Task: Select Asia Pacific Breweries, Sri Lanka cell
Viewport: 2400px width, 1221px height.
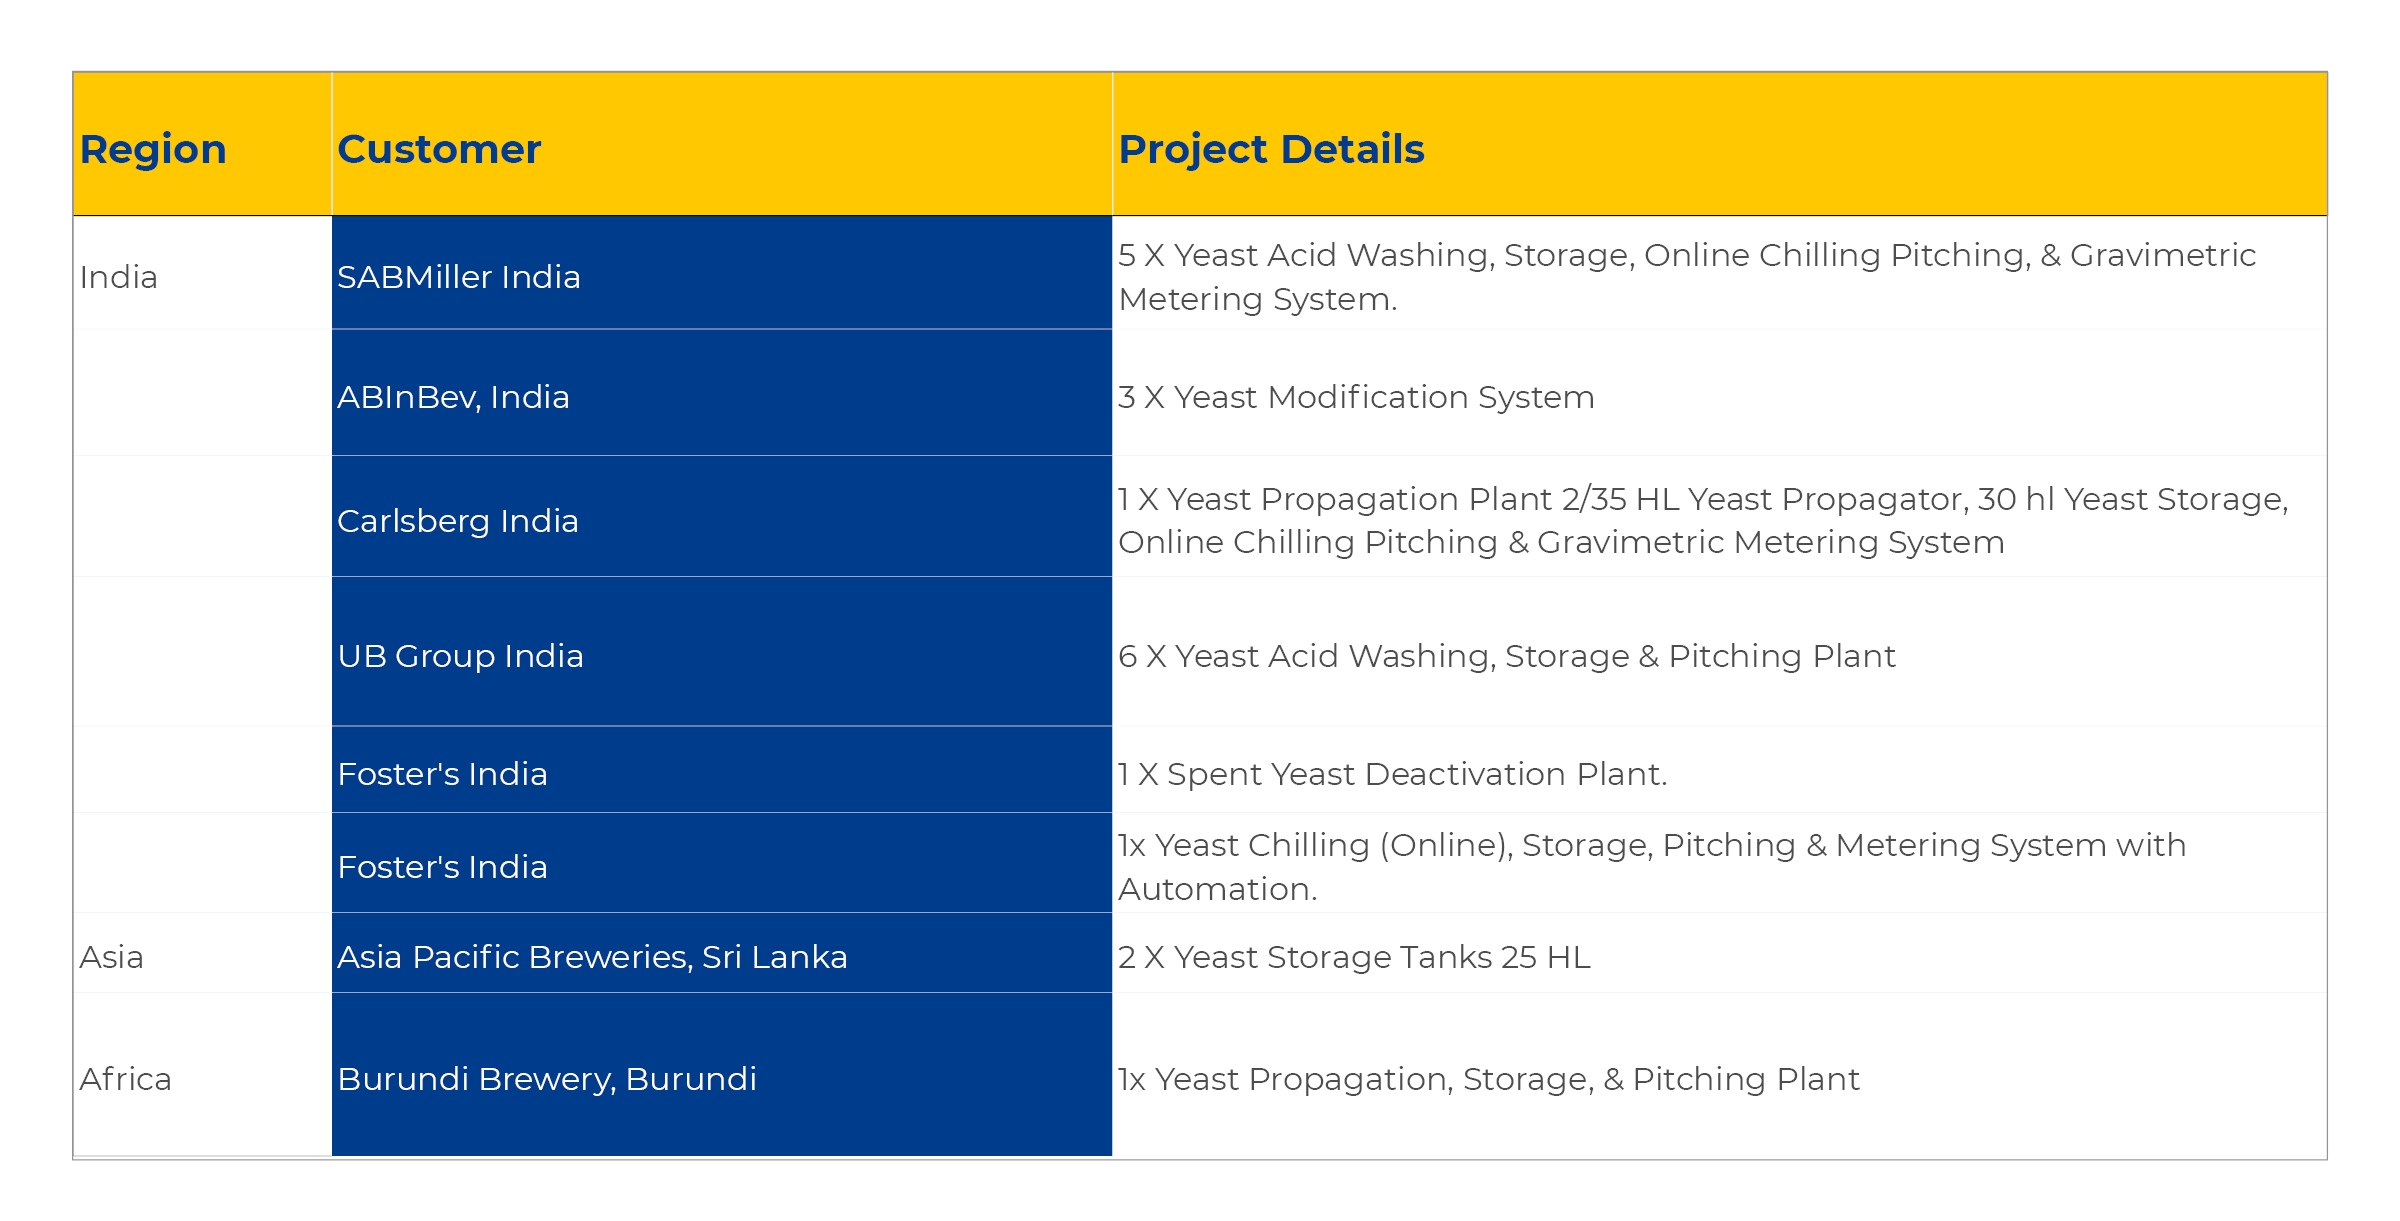Action: tap(722, 953)
